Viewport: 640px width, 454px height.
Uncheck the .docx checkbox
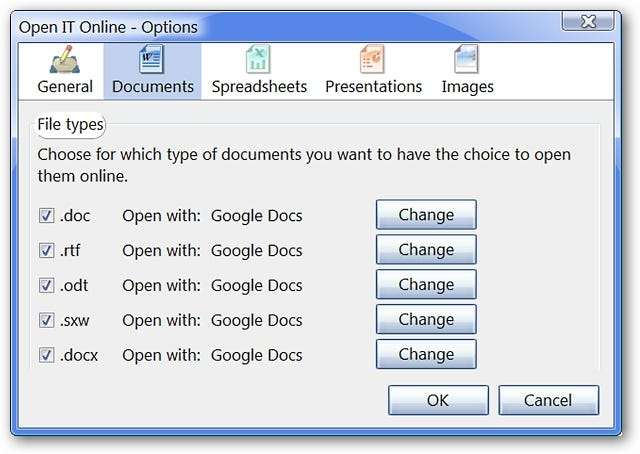coord(46,355)
